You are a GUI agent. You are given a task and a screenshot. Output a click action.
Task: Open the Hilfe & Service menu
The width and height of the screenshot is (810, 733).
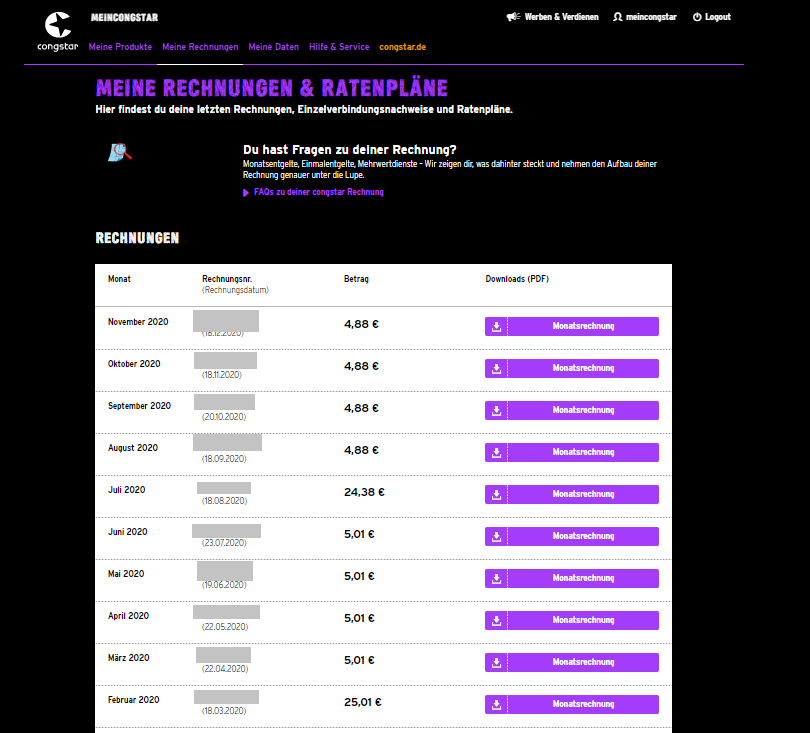click(339, 47)
